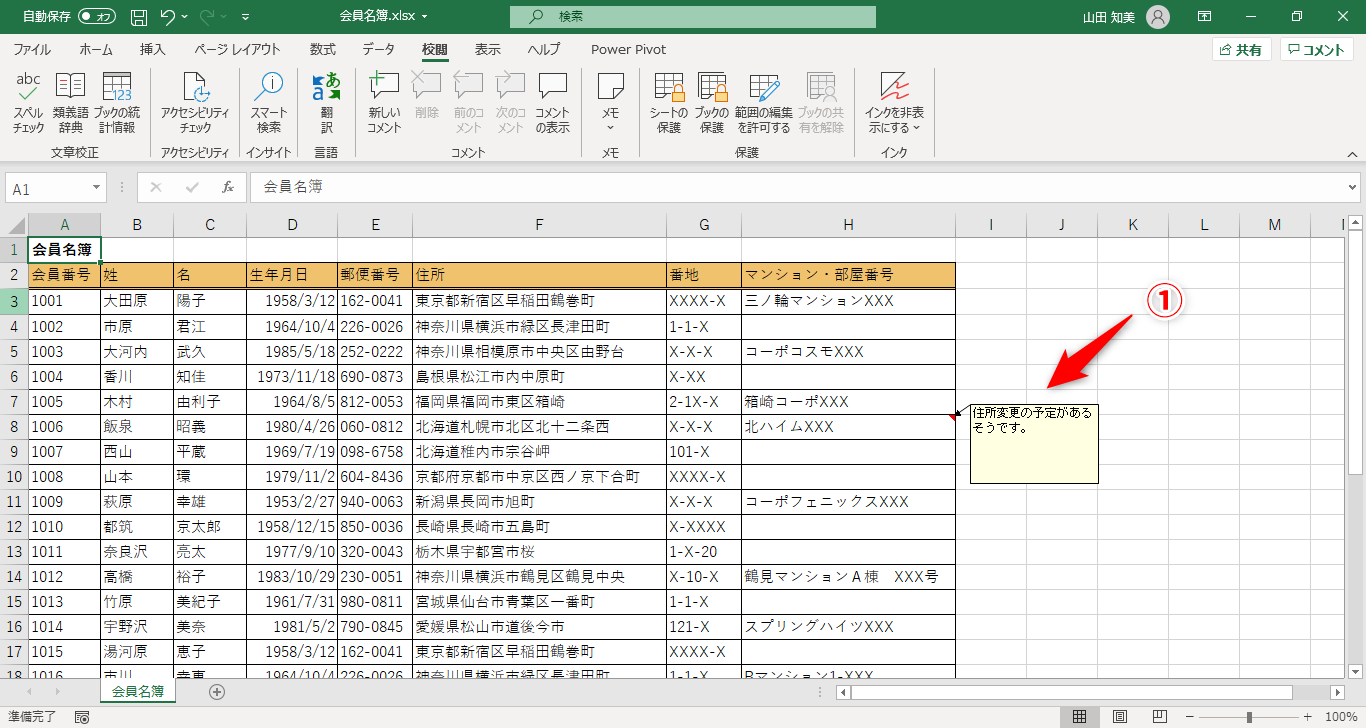Open the メモ notes menu
Viewport: 1366px width, 728px height.
(x=610, y=104)
